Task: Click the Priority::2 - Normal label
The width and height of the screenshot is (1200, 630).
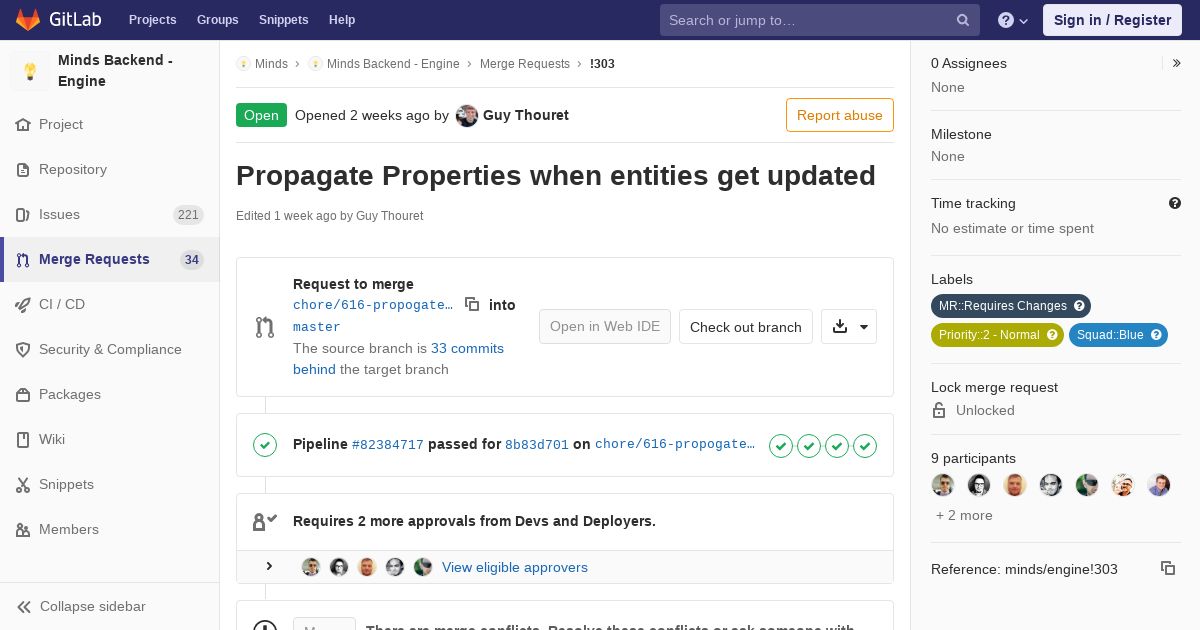Action: (x=997, y=335)
